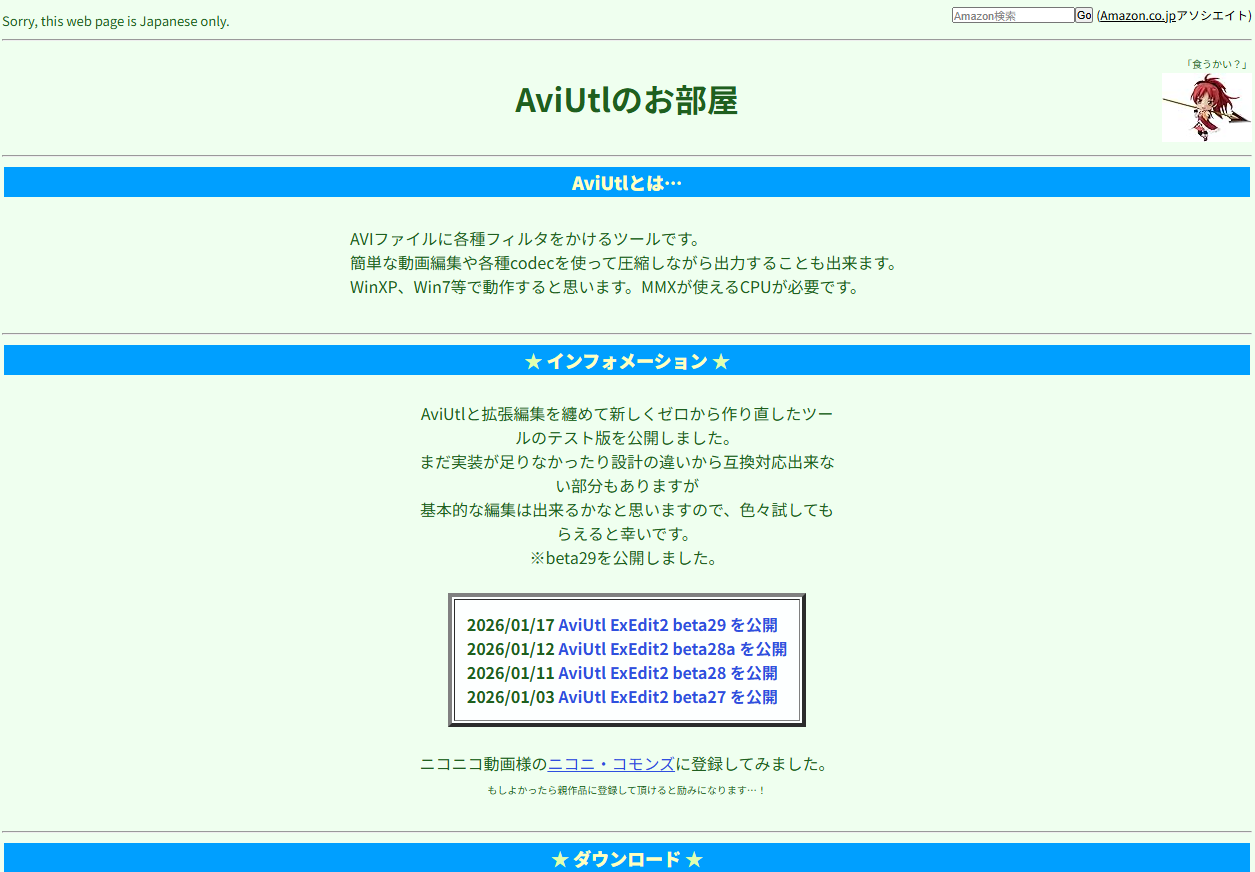This screenshot has width=1255, height=872.
Task: Click the left star in the インフォメーション header
Action: point(533,362)
